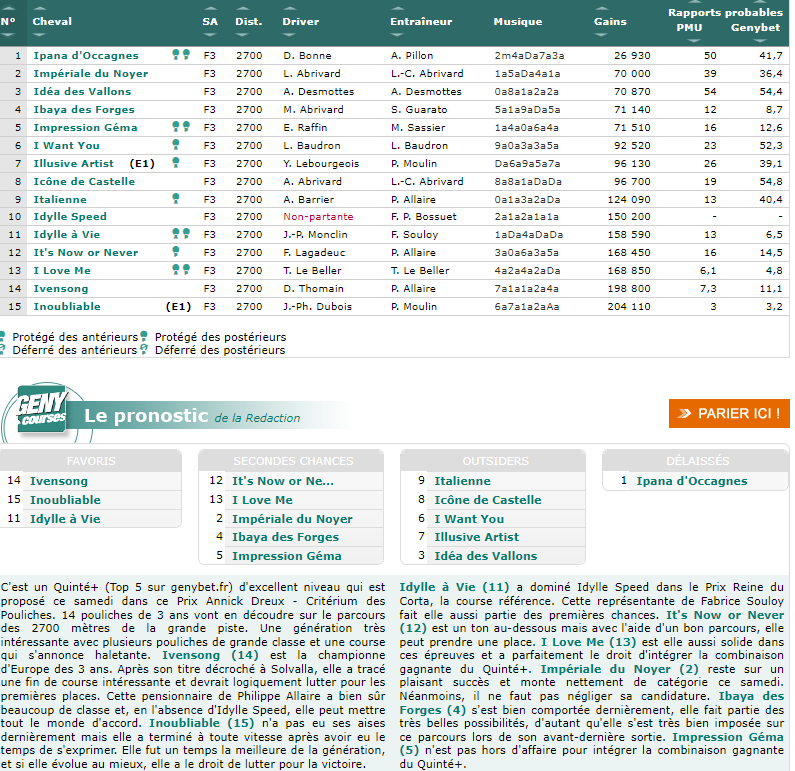Open Idylle Speed horse link
The height and width of the screenshot is (771, 795).
[x=70, y=217]
